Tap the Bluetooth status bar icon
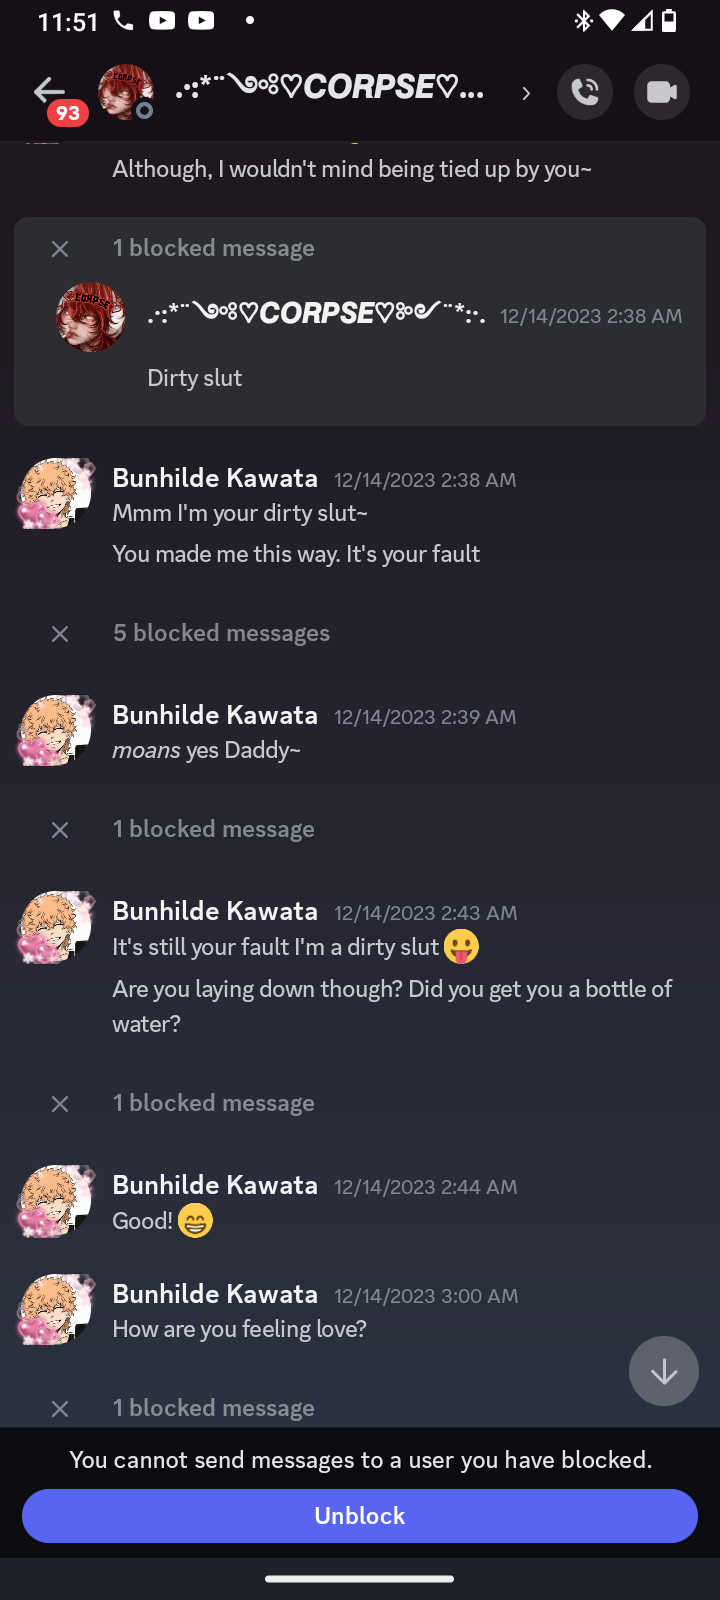 tap(583, 21)
